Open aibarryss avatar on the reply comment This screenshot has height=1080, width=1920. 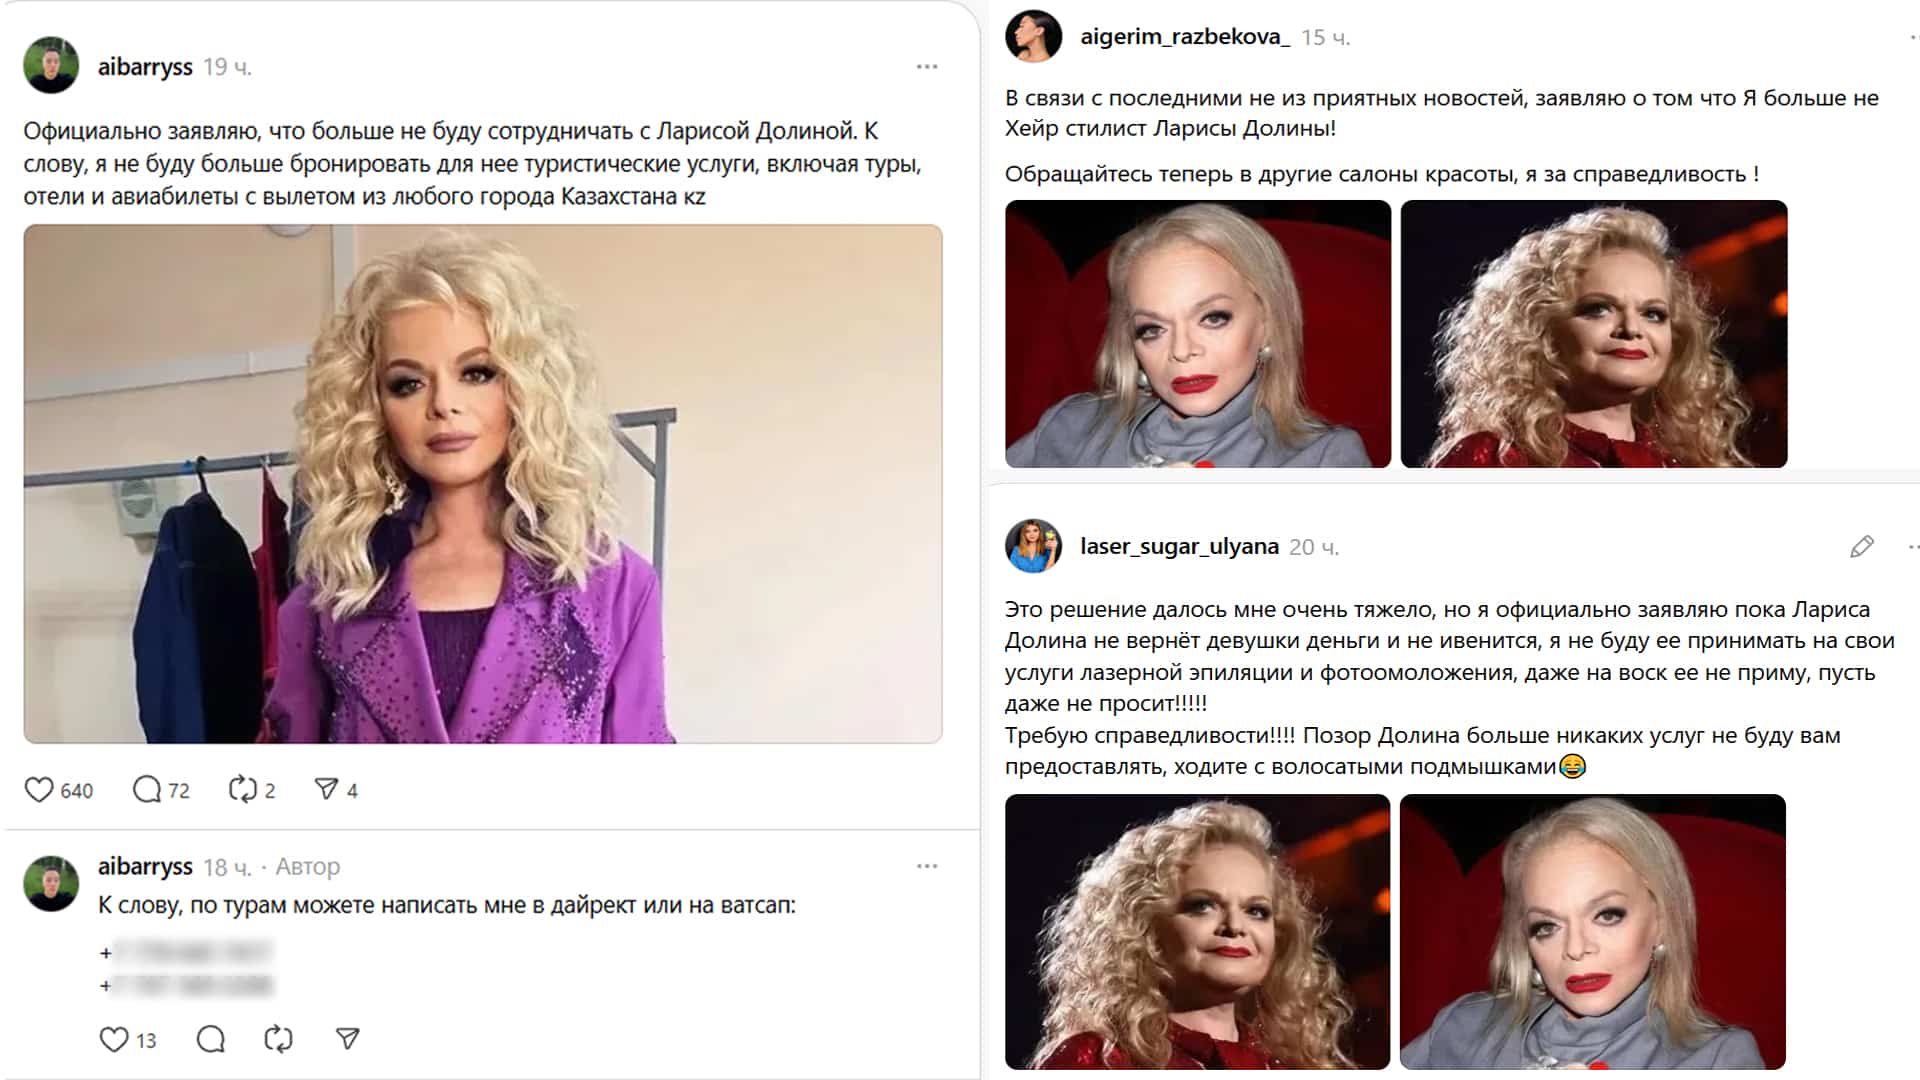point(51,883)
